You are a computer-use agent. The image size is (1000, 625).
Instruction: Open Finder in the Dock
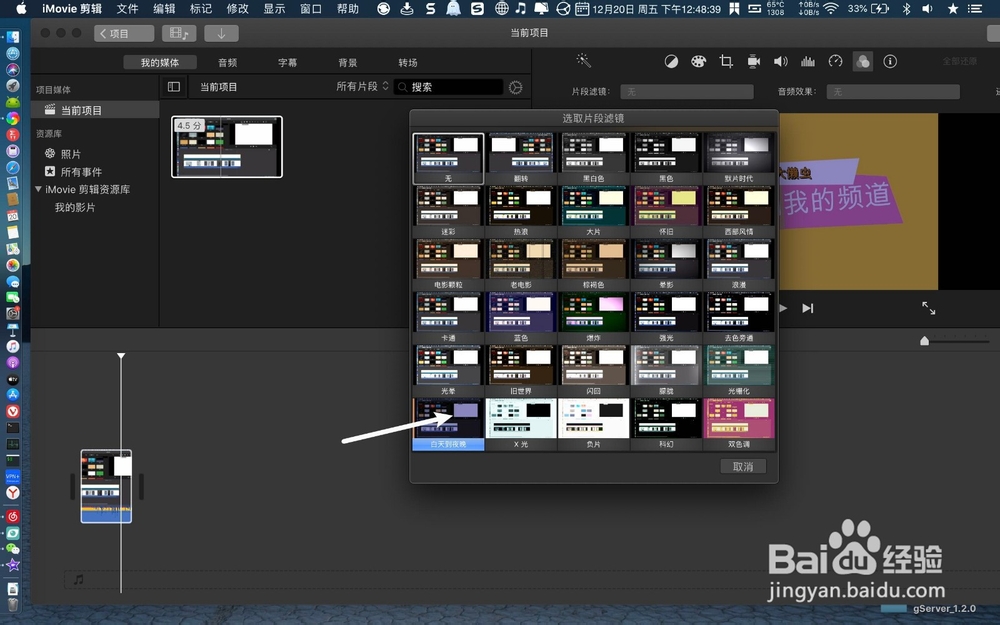pos(13,37)
